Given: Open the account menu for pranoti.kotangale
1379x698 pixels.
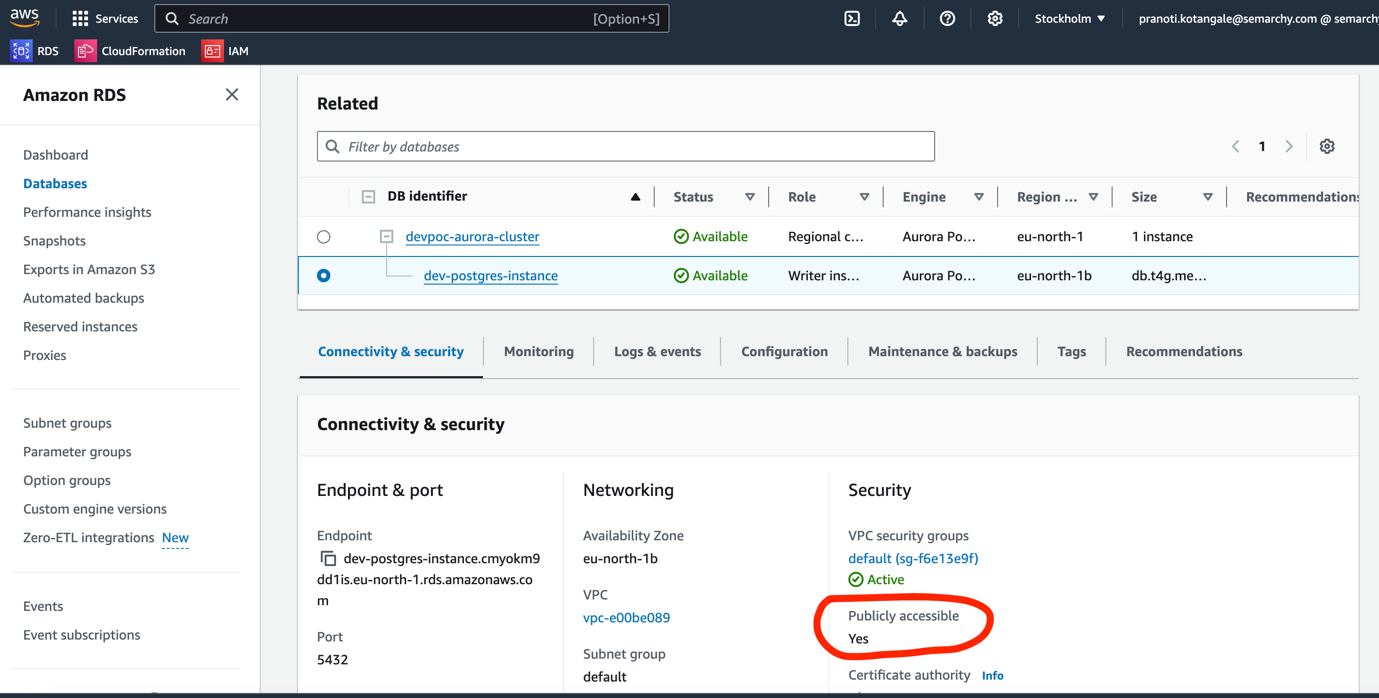Looking at the screenshot, I should click(1258, 18).
